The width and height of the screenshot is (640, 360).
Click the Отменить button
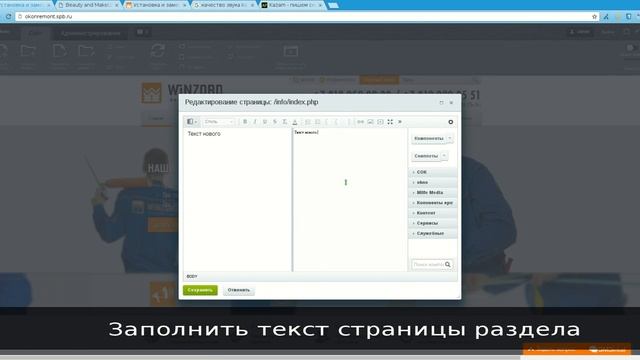(239, 290)
